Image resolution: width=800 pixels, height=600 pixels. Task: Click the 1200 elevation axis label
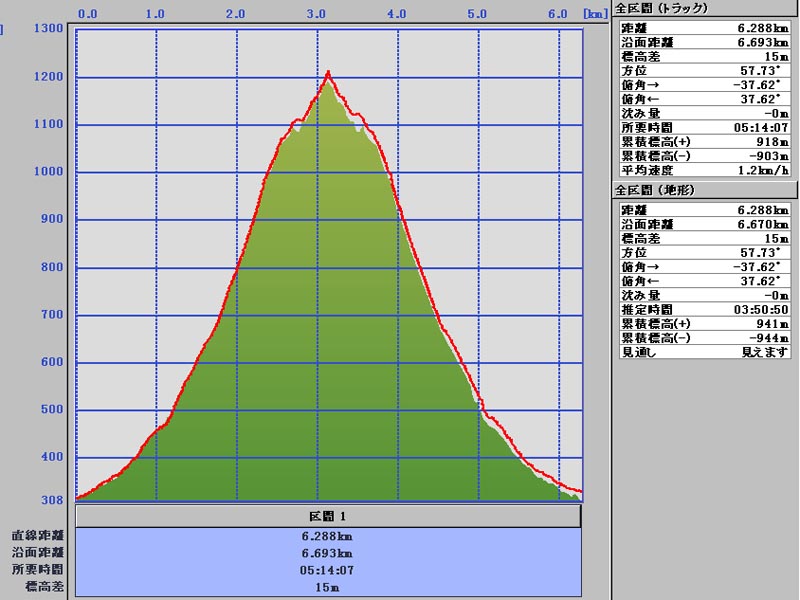tap(48, 77)
